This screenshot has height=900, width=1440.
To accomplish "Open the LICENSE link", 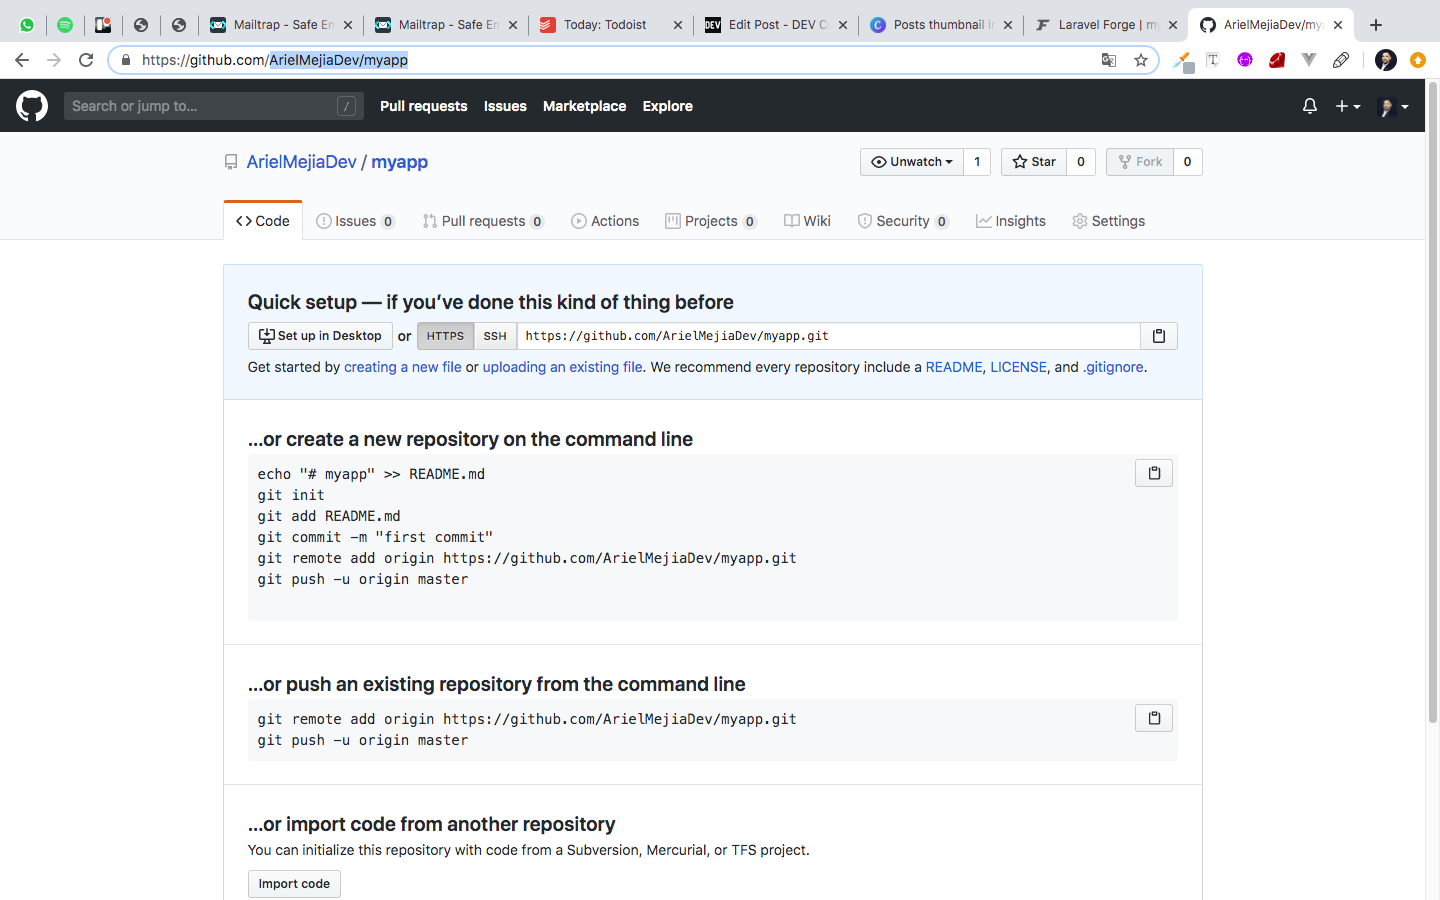I will pos(1018,367).
